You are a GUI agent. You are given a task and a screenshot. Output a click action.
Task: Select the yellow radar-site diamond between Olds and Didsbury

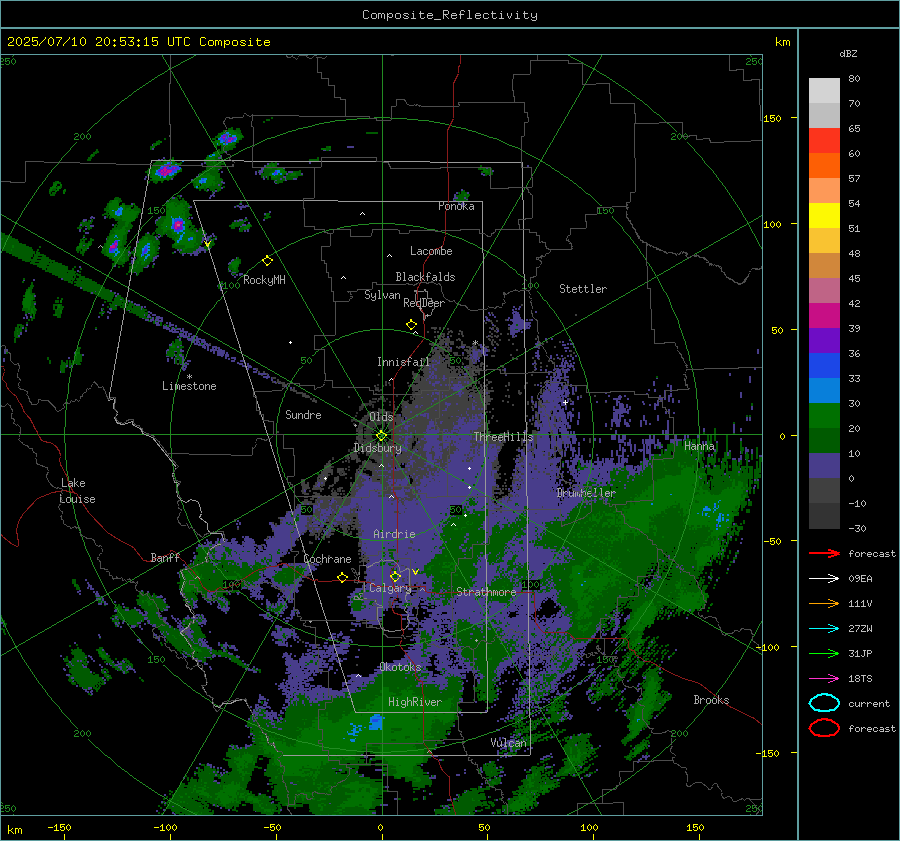[381, 436]
